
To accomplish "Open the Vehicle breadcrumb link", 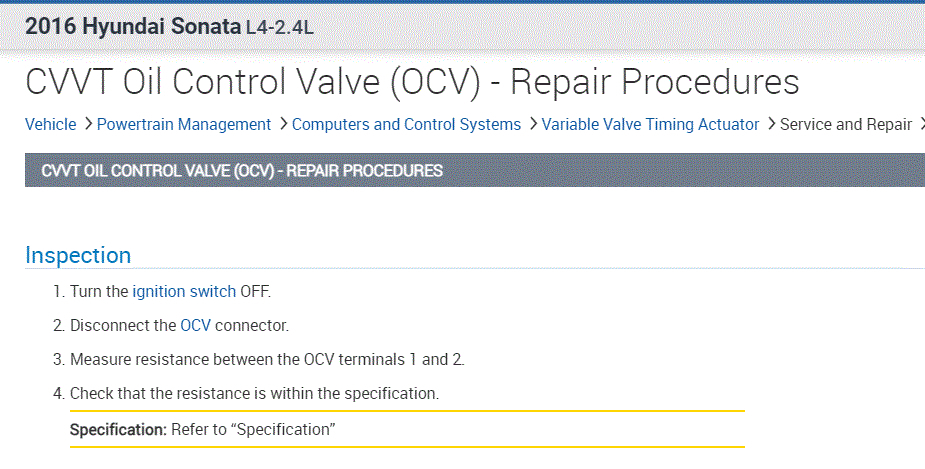I will [x=50, y=124].
